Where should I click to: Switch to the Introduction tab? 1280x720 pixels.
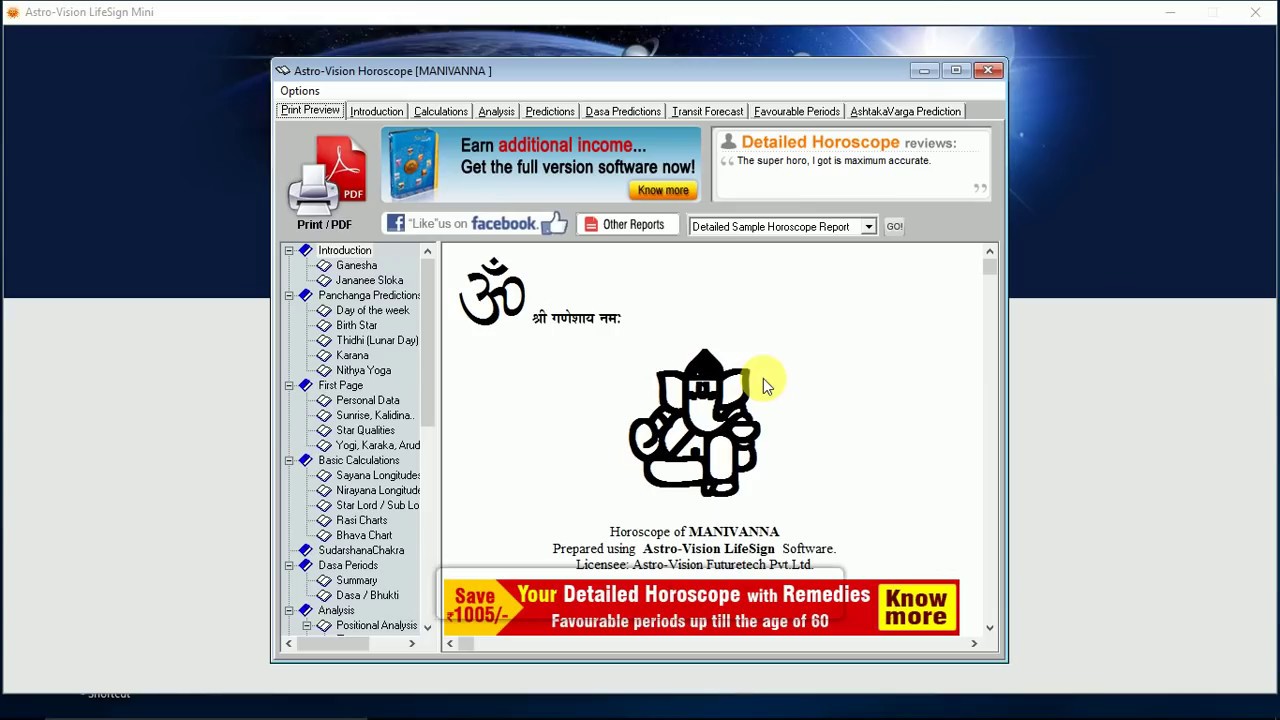(x=377, y=111)
